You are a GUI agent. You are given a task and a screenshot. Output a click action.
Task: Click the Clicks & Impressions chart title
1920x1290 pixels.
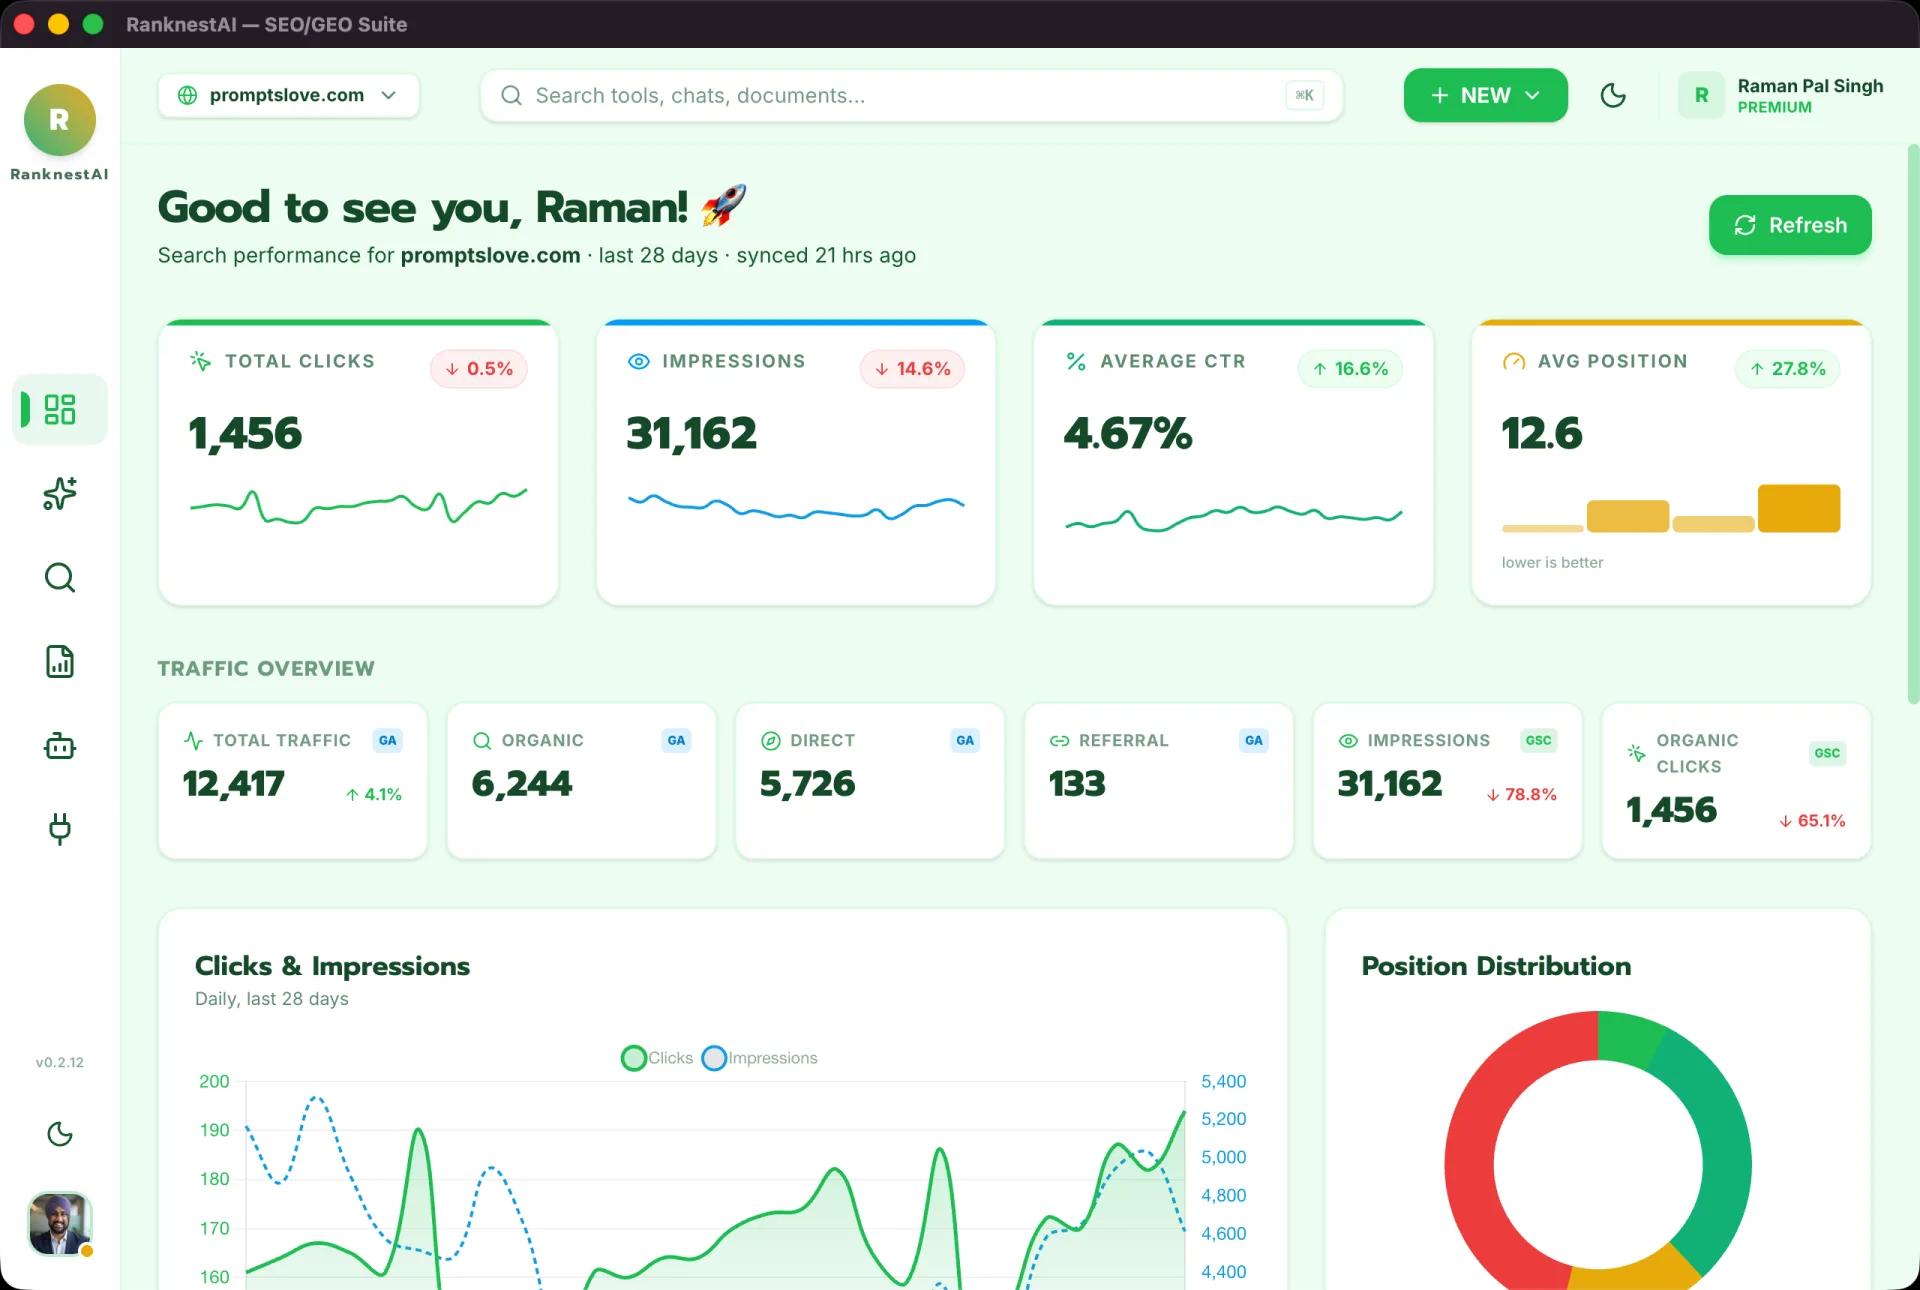click(x=332, y=966)
